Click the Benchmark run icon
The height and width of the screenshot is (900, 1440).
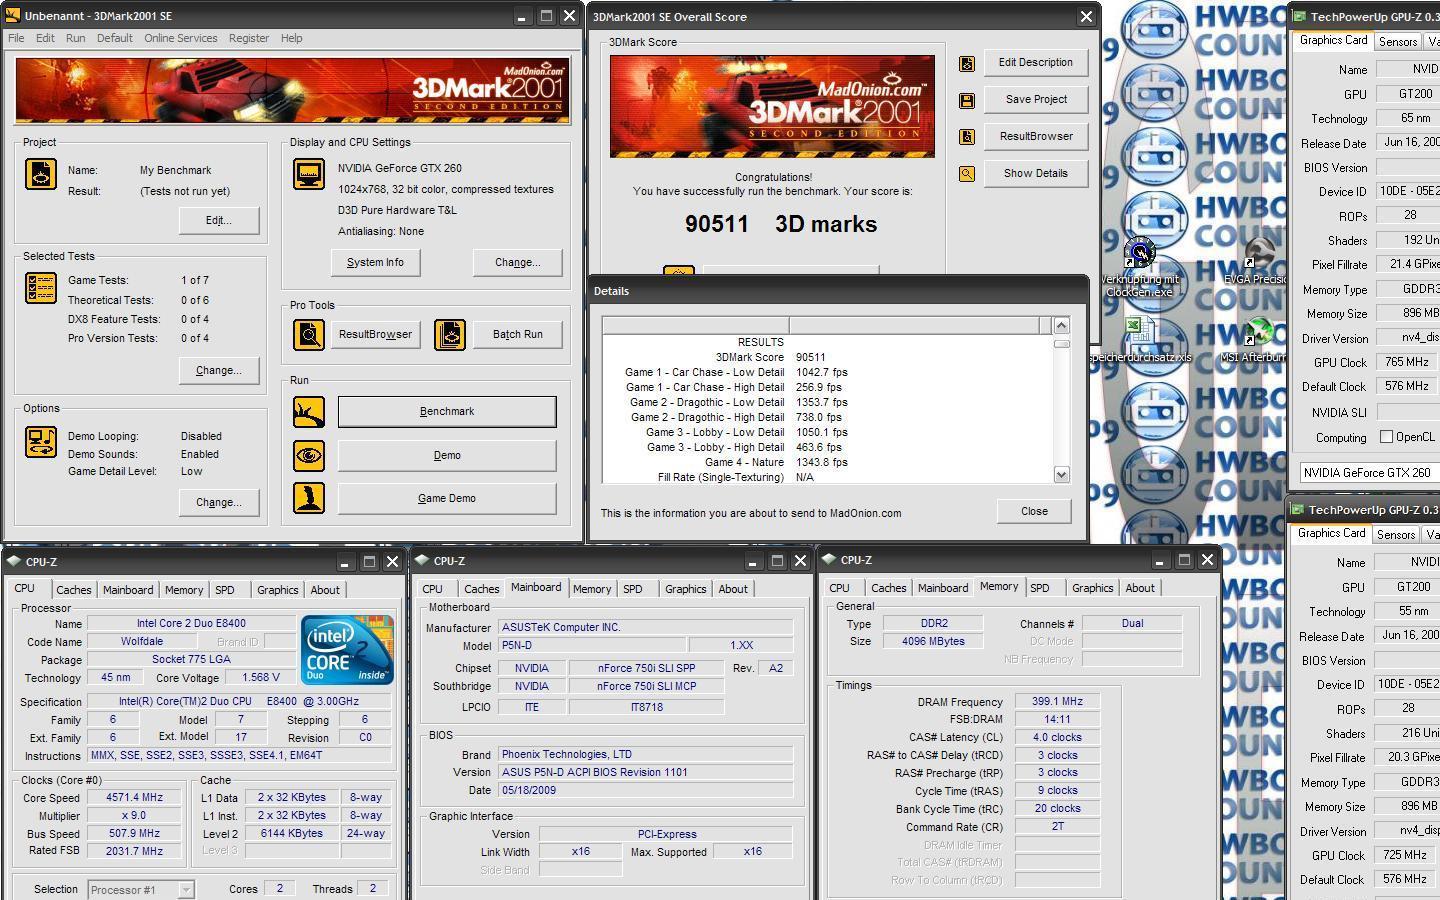309,412
